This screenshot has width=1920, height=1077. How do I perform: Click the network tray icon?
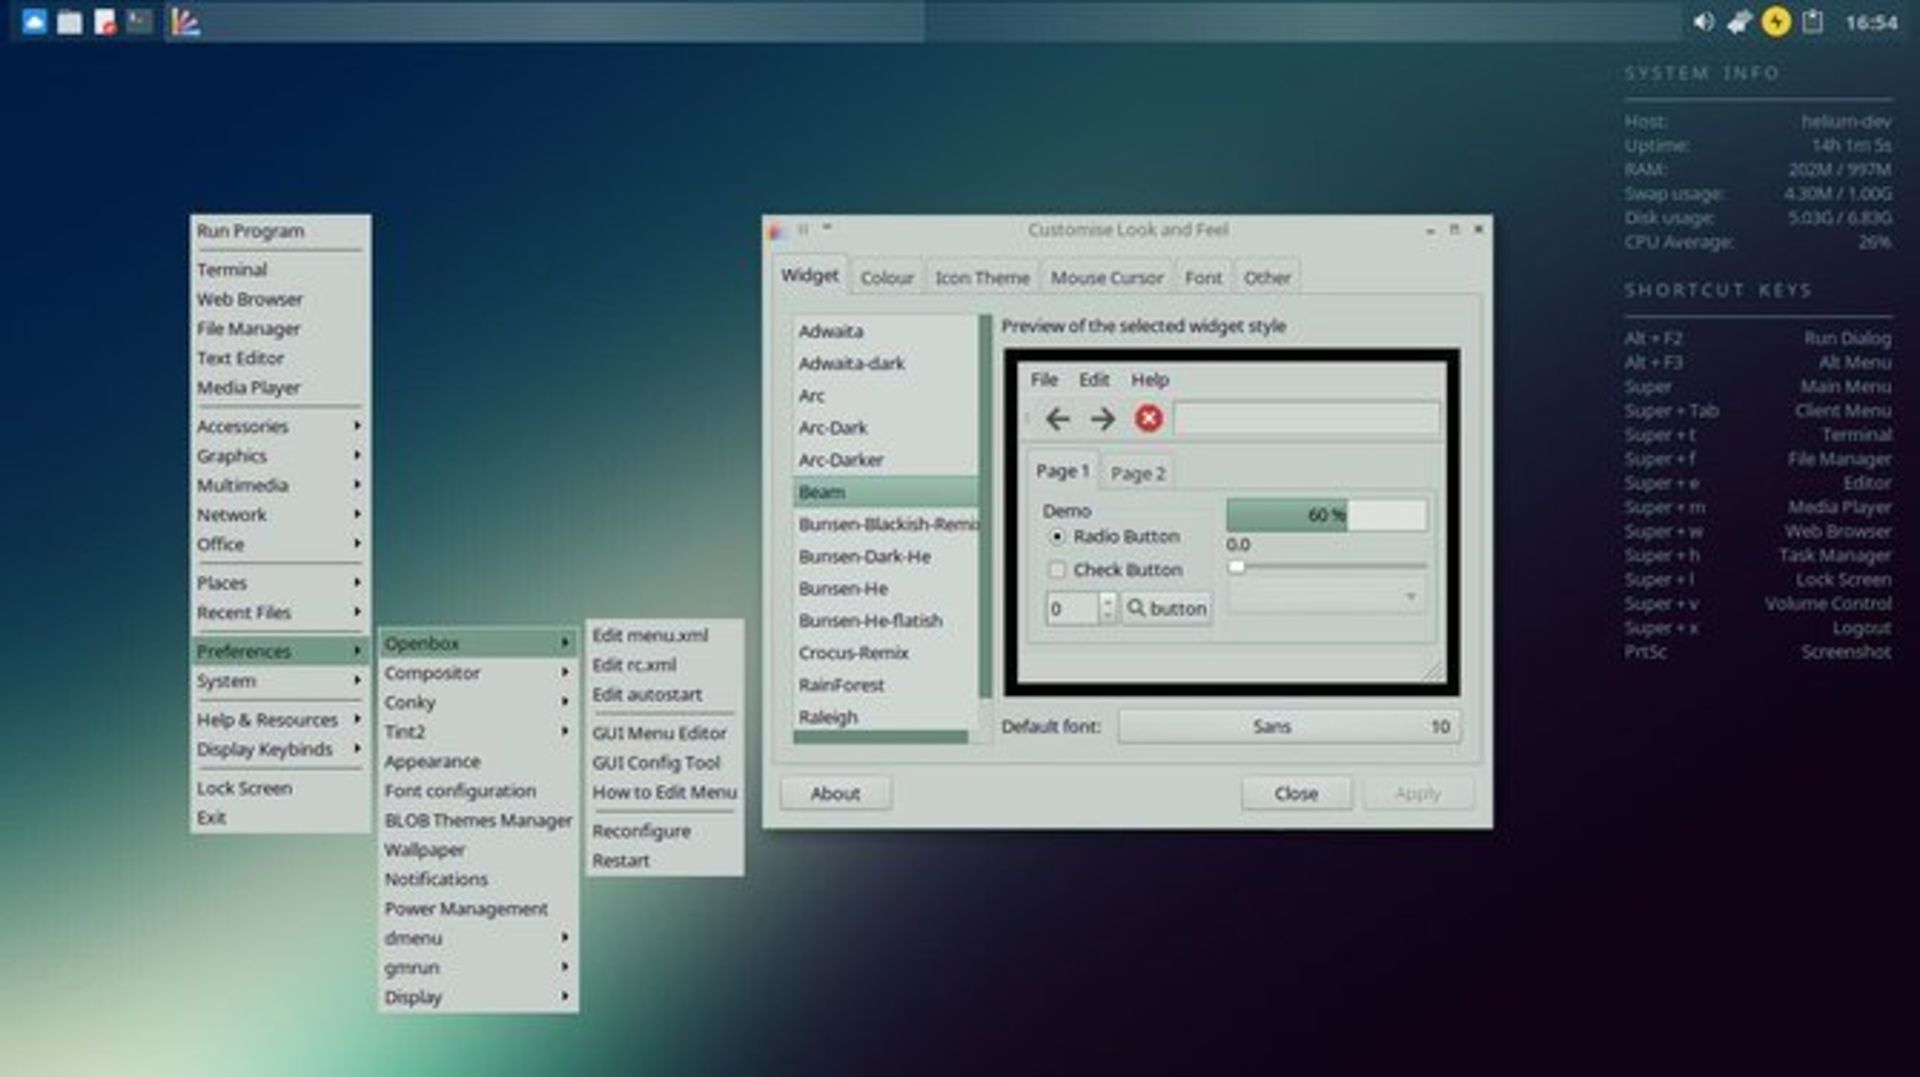click(x=1739, y=22)
